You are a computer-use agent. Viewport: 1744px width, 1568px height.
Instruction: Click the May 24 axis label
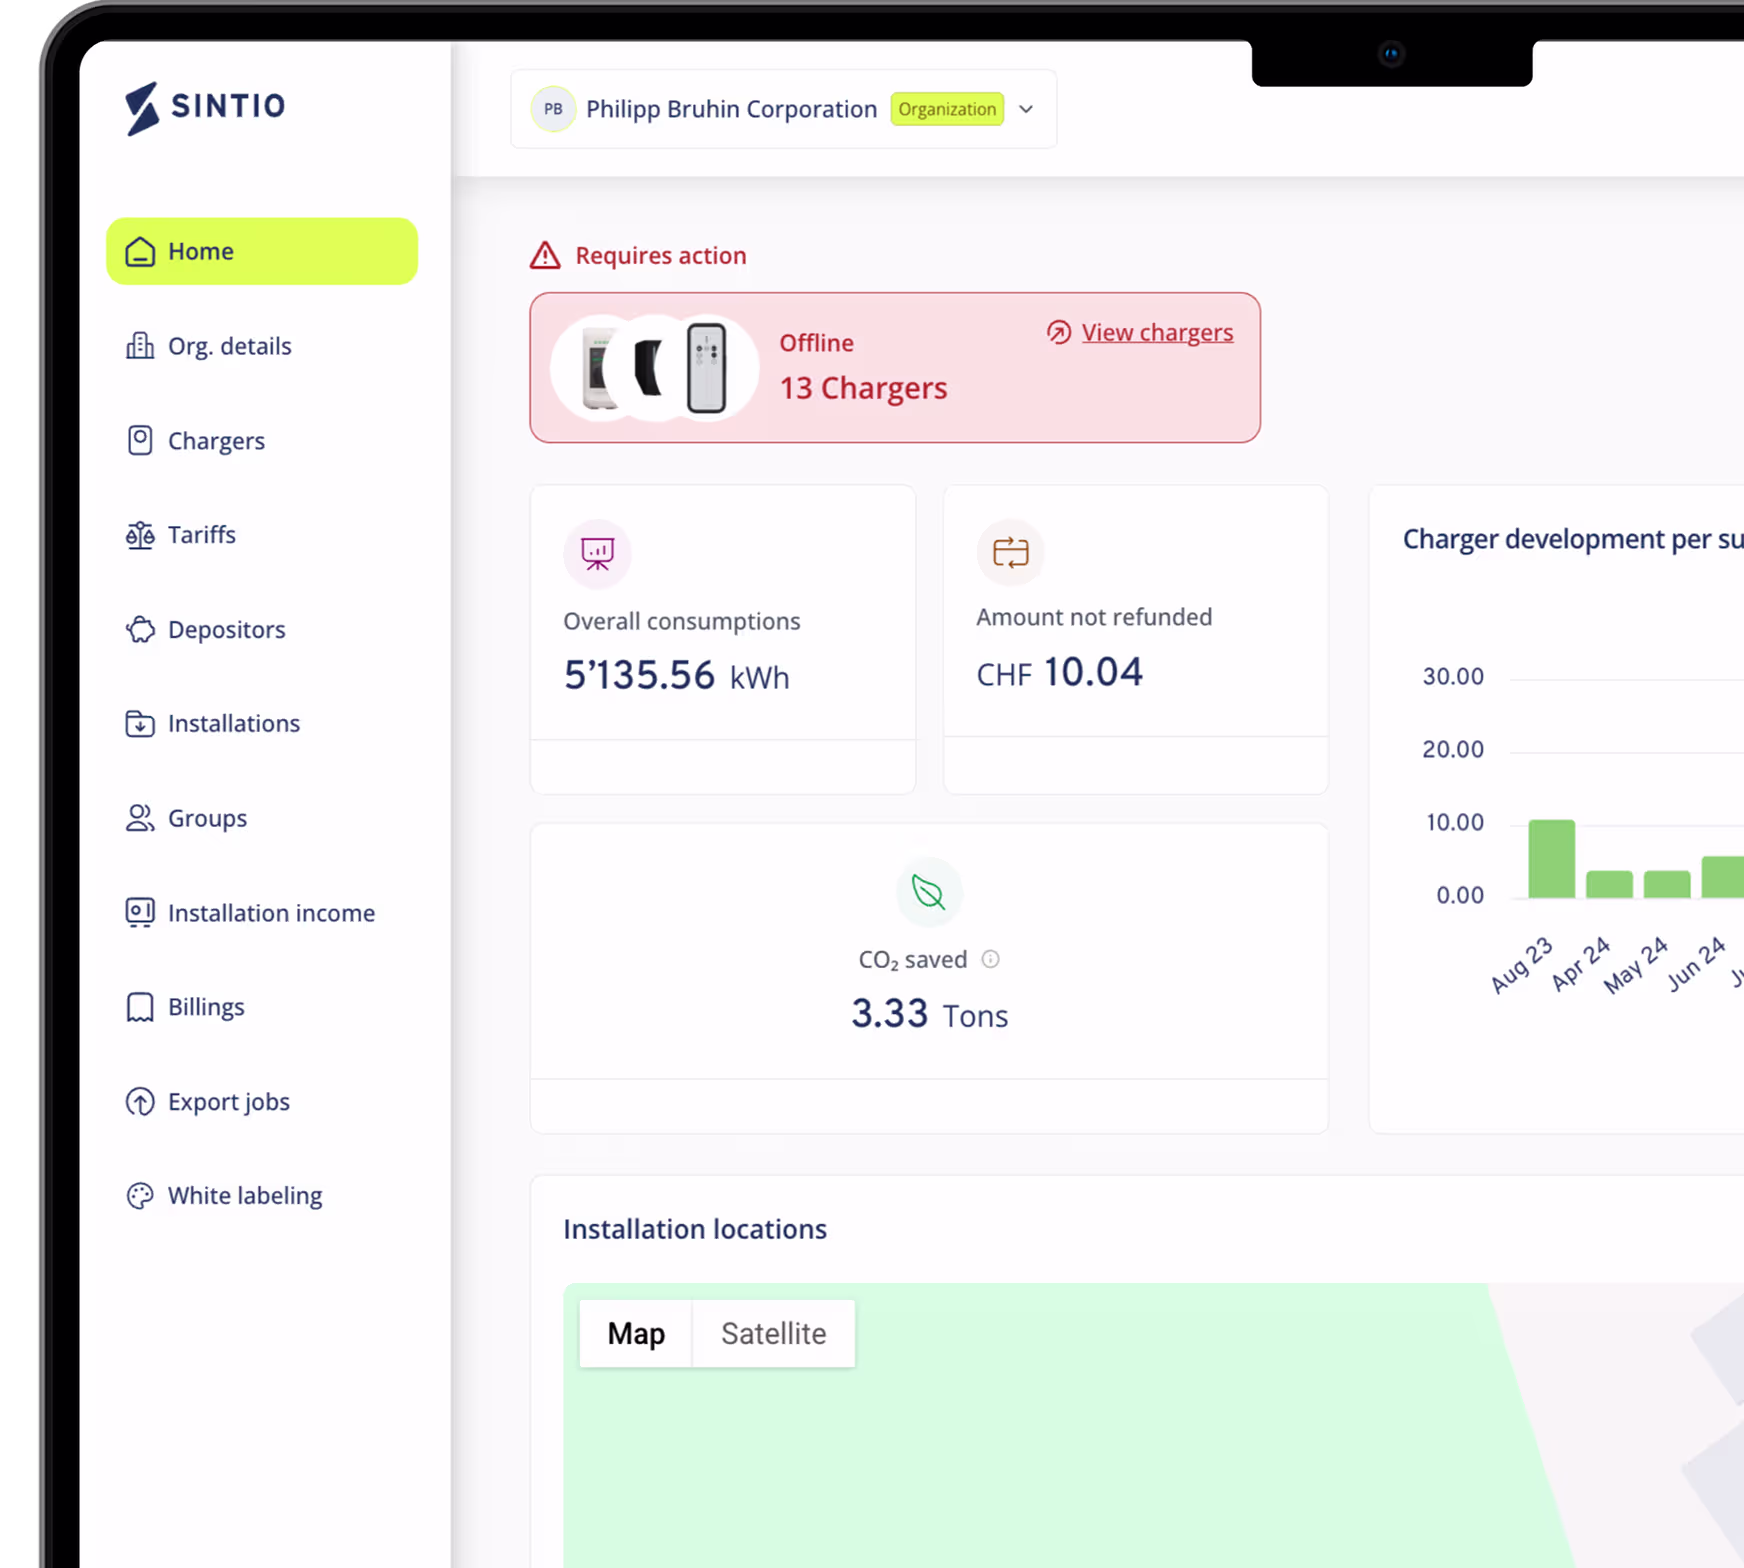(1636, 965)
